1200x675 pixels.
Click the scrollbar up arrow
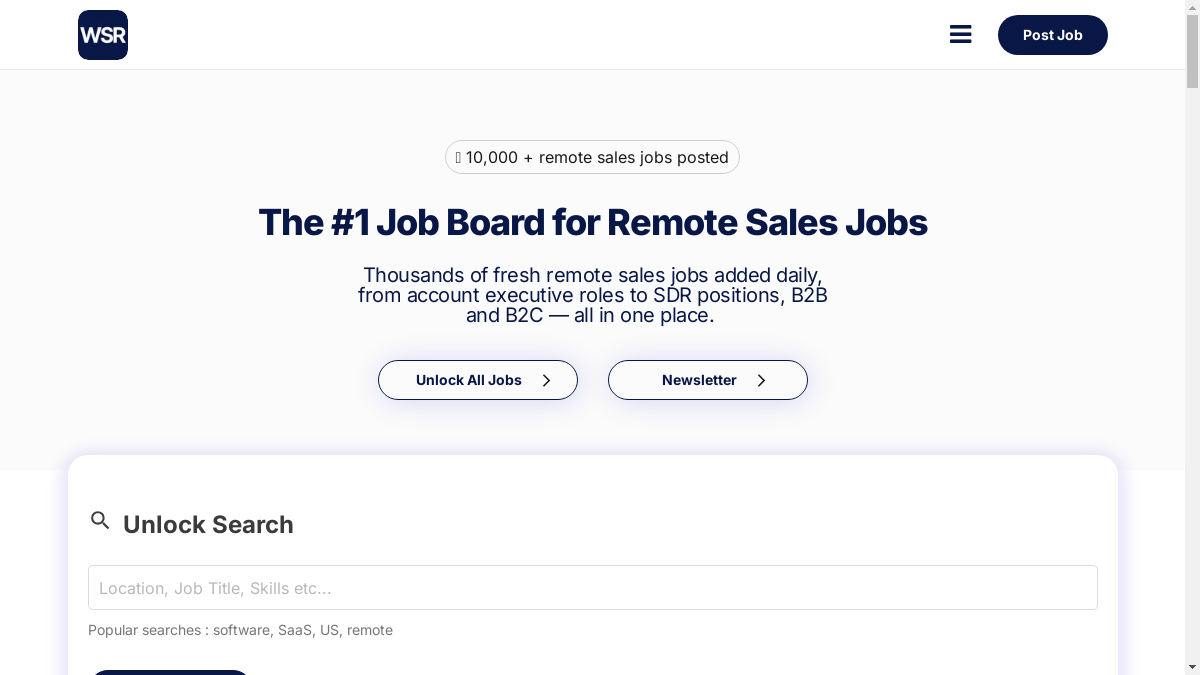pyautogui.click(x=1192, y=7)
